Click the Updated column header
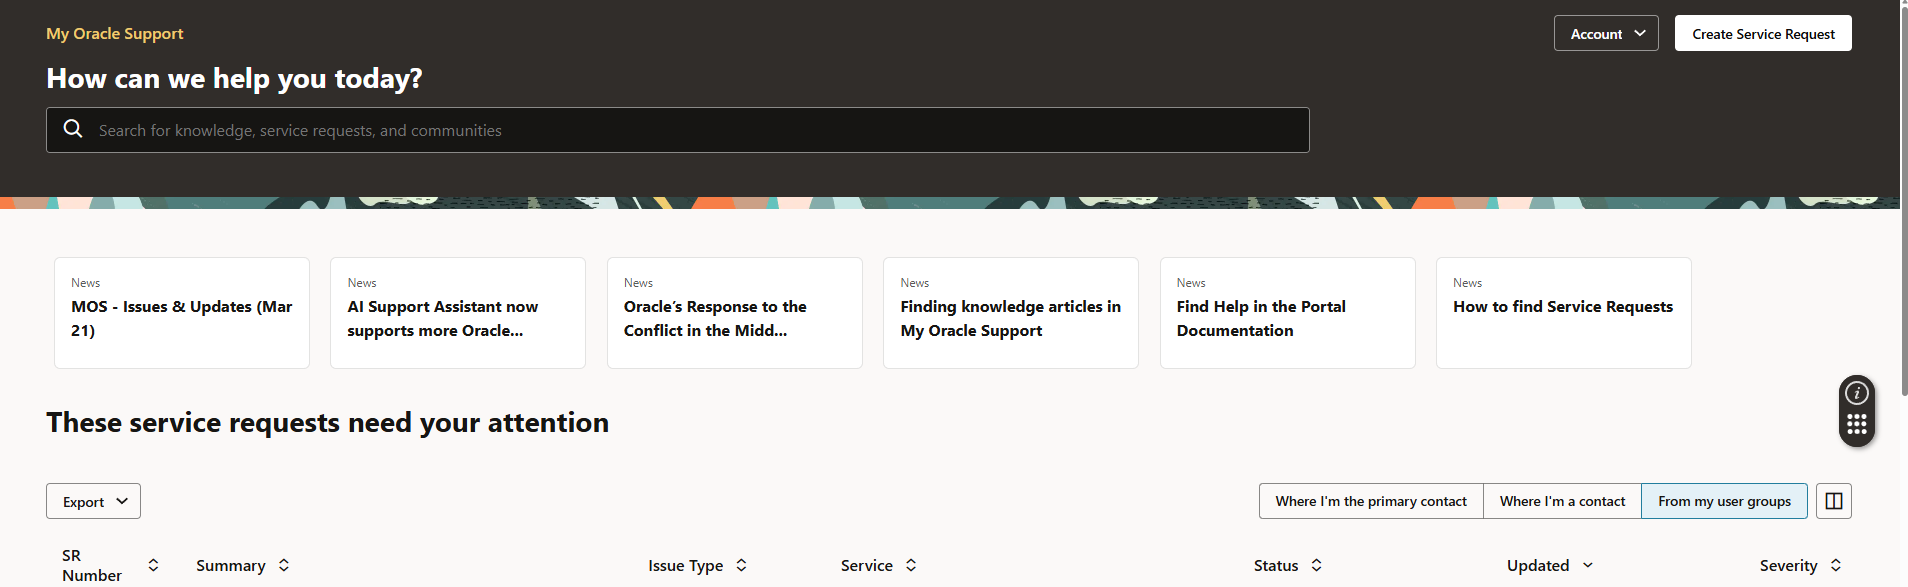Screen dimensions: 1908x587 click(x=1538, y=565)
